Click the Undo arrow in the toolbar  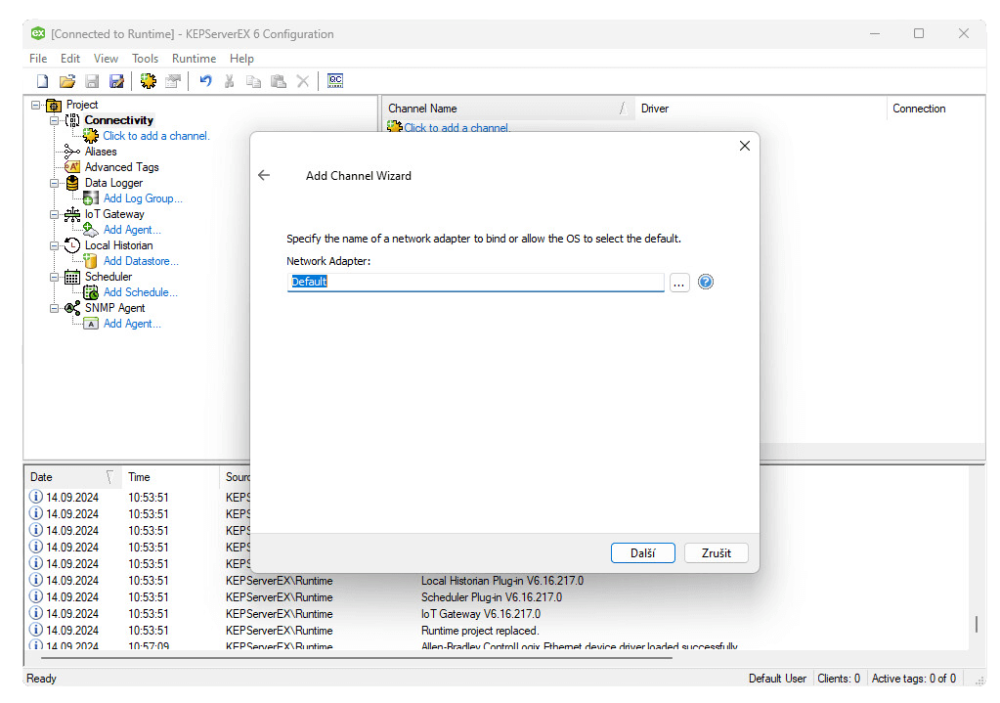(x=205, y=81)
